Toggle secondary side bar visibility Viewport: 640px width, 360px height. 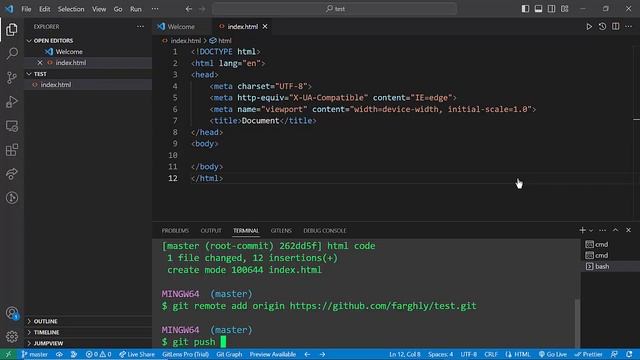pyautogui.click(x=551, y=9)
